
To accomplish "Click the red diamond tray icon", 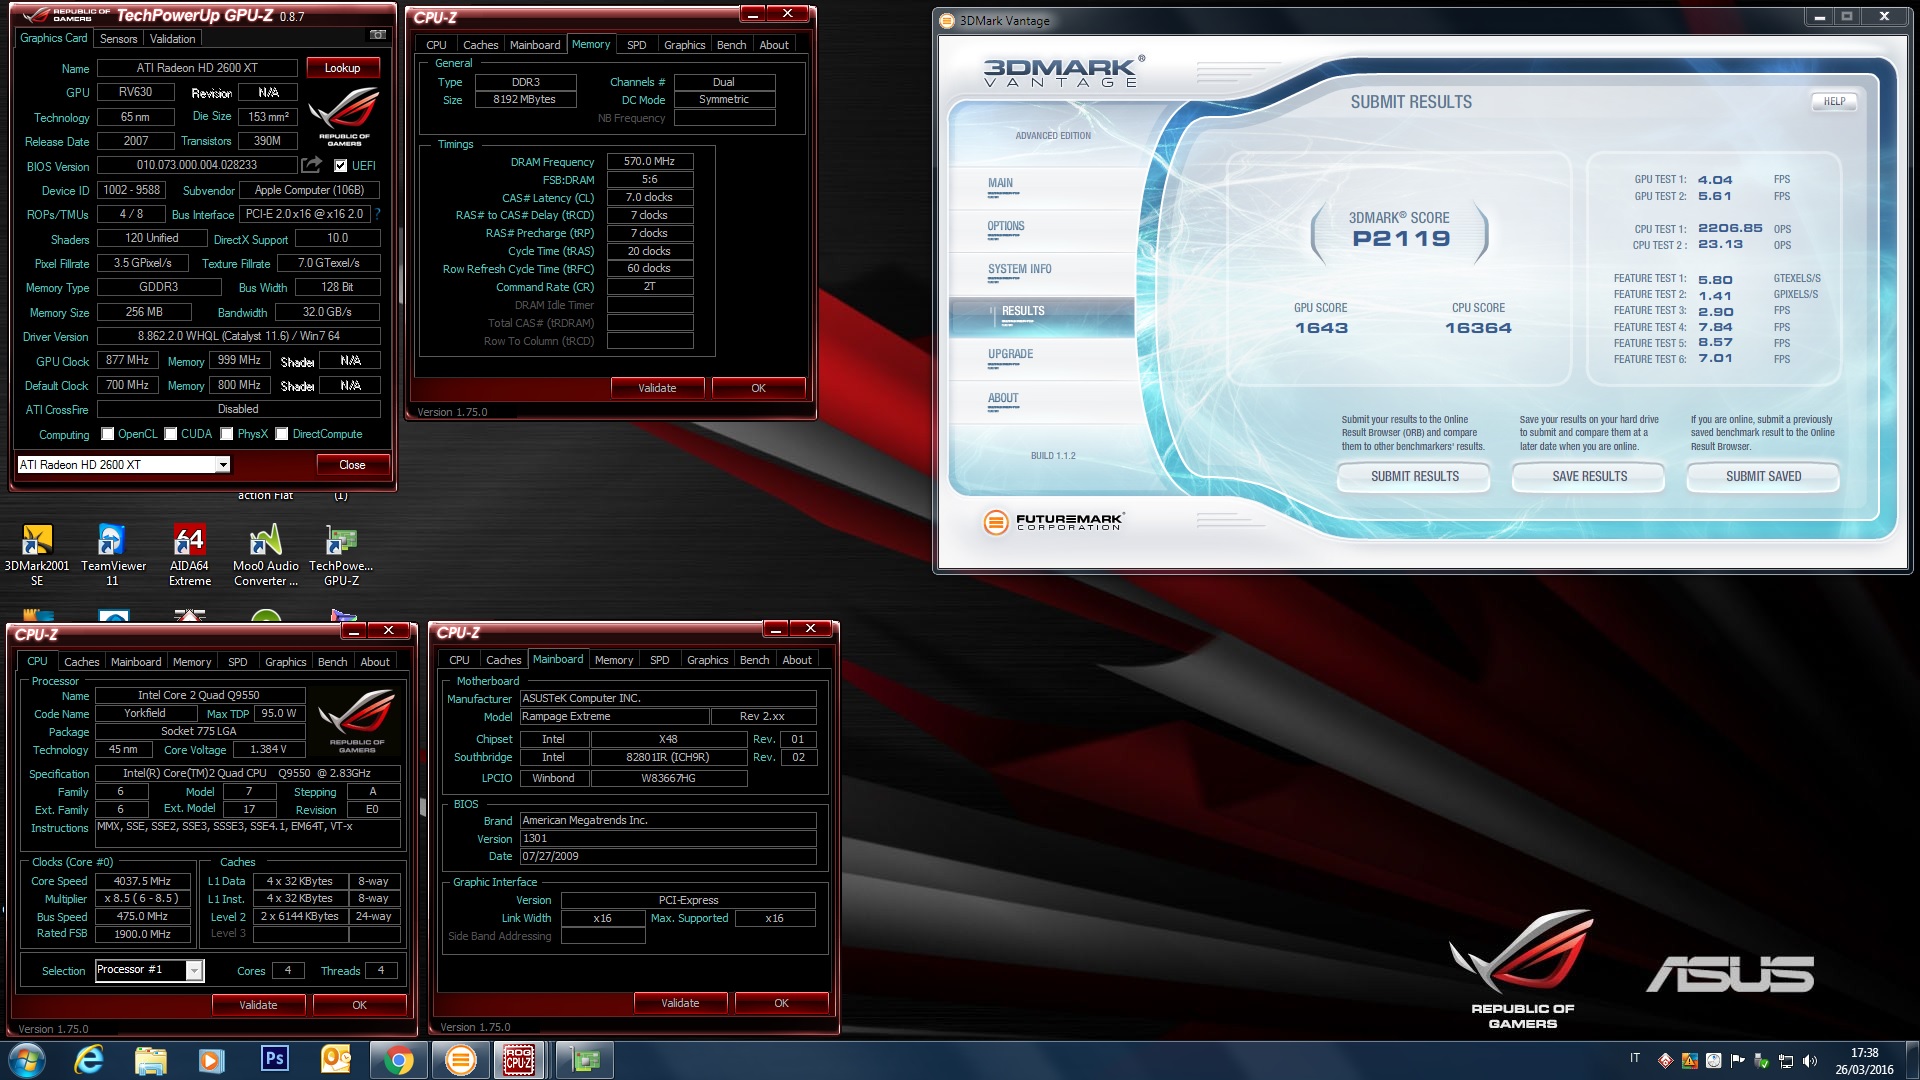I will coord(1665,1061).
